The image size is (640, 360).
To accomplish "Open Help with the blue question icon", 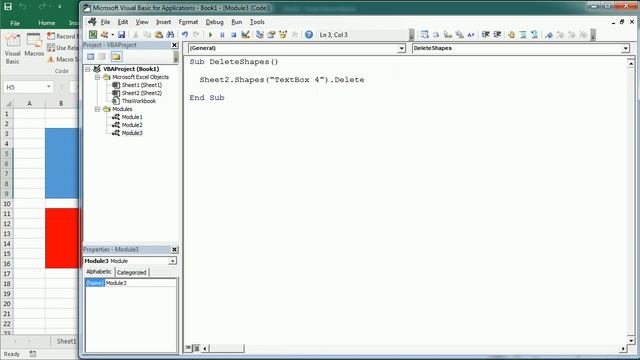I will click(x=309, y=35).
